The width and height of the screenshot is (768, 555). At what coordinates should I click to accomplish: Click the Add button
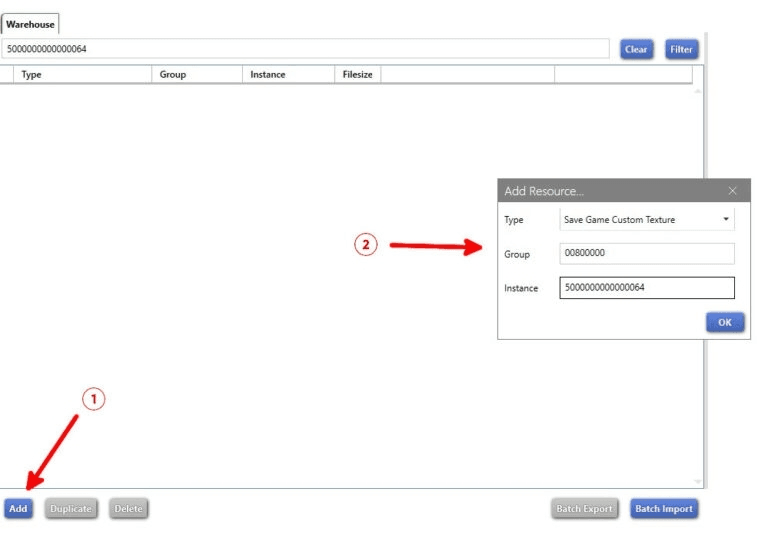(x=18, y=509)
